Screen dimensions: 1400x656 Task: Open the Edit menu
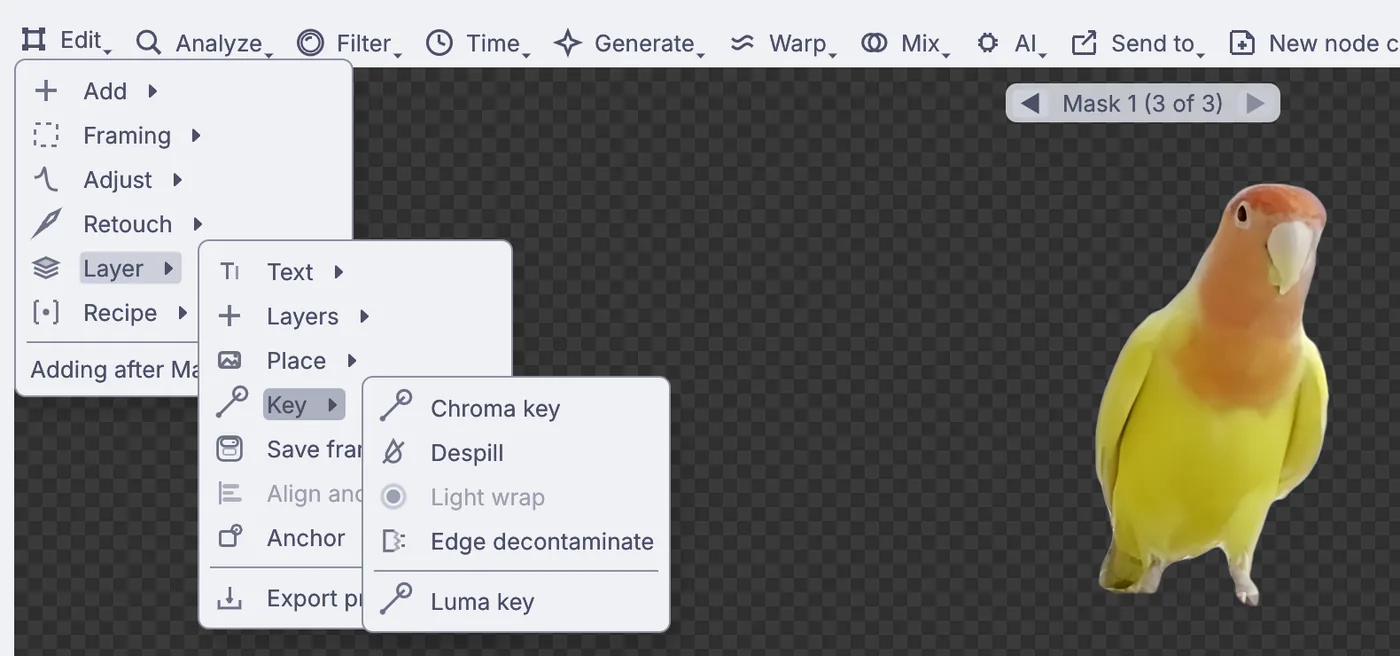pos(66,41)
